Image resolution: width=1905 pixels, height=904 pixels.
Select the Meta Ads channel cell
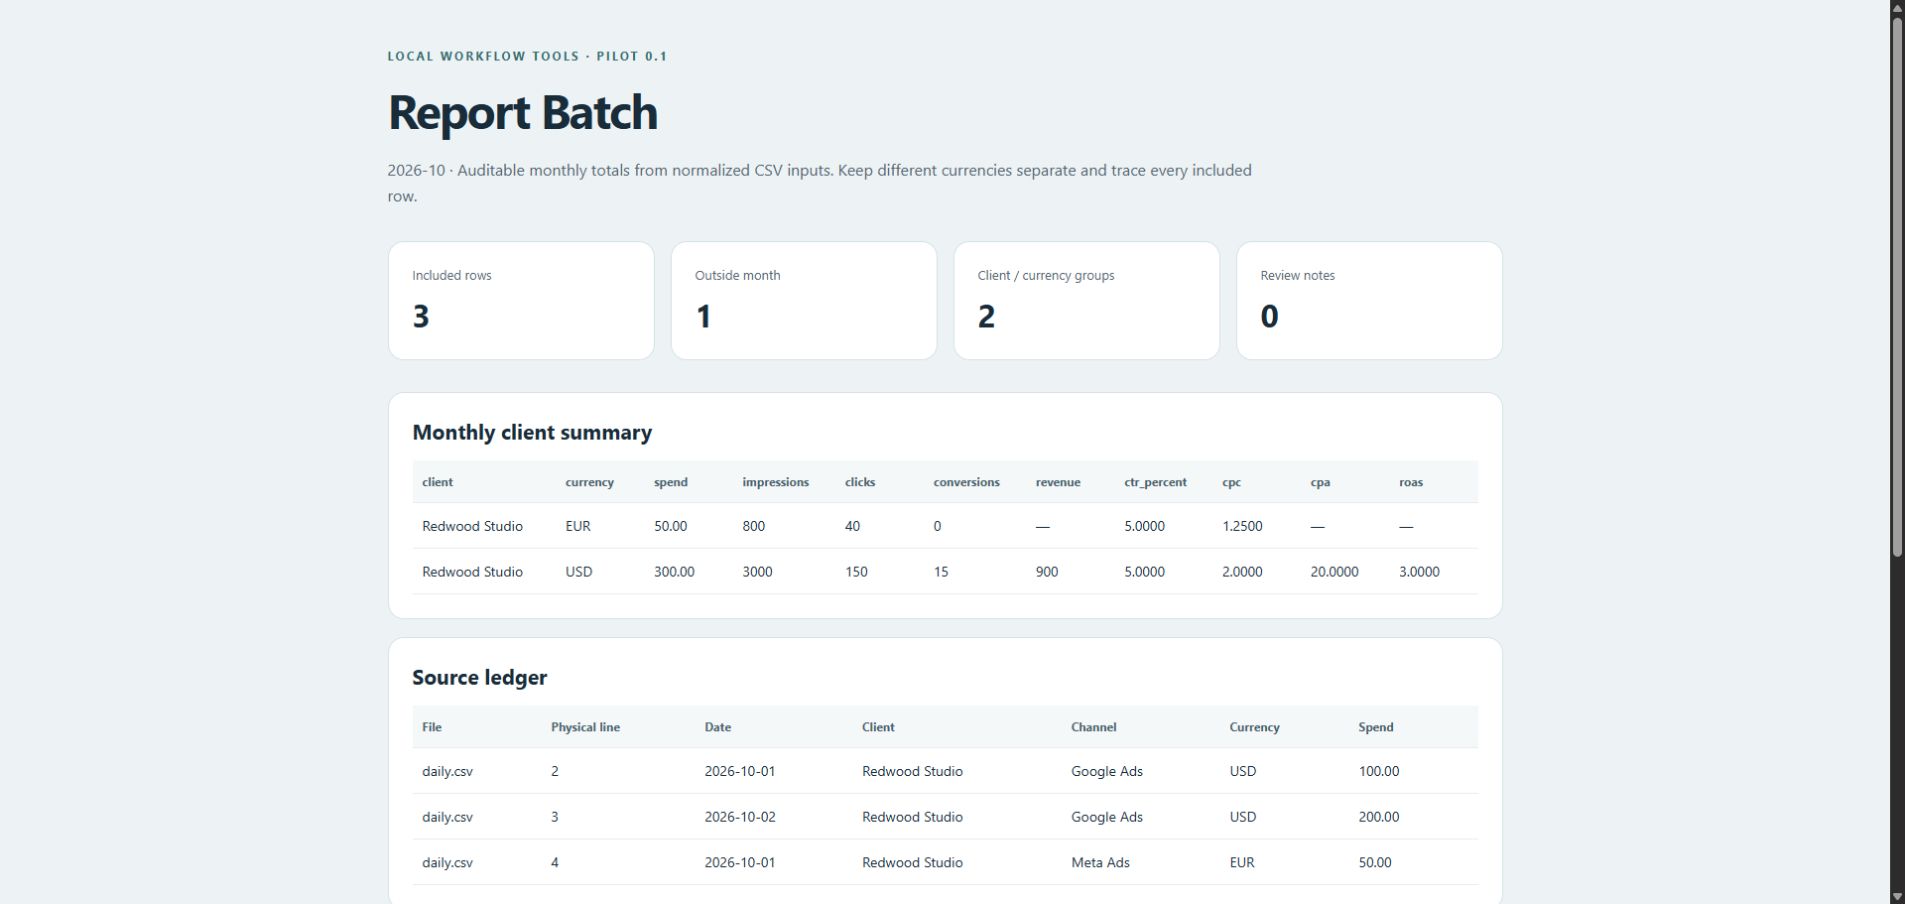pos(1100,862)
